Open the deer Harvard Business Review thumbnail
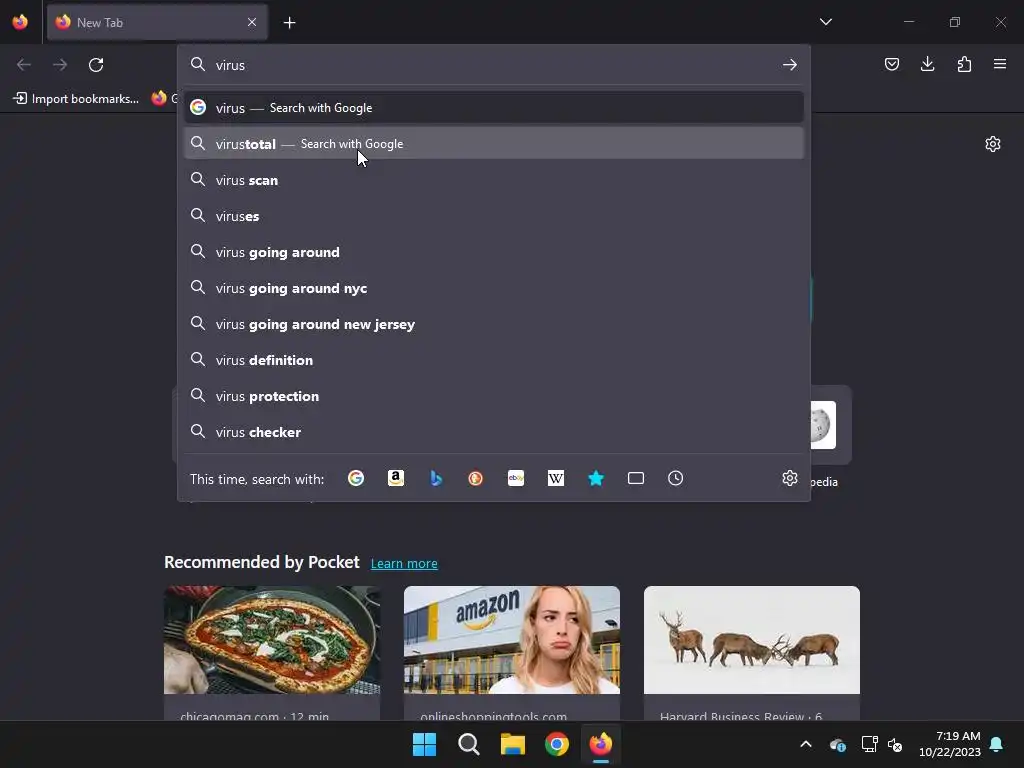Image resolution: width=1024 pixels, height=768 pixels. point(752,639)
